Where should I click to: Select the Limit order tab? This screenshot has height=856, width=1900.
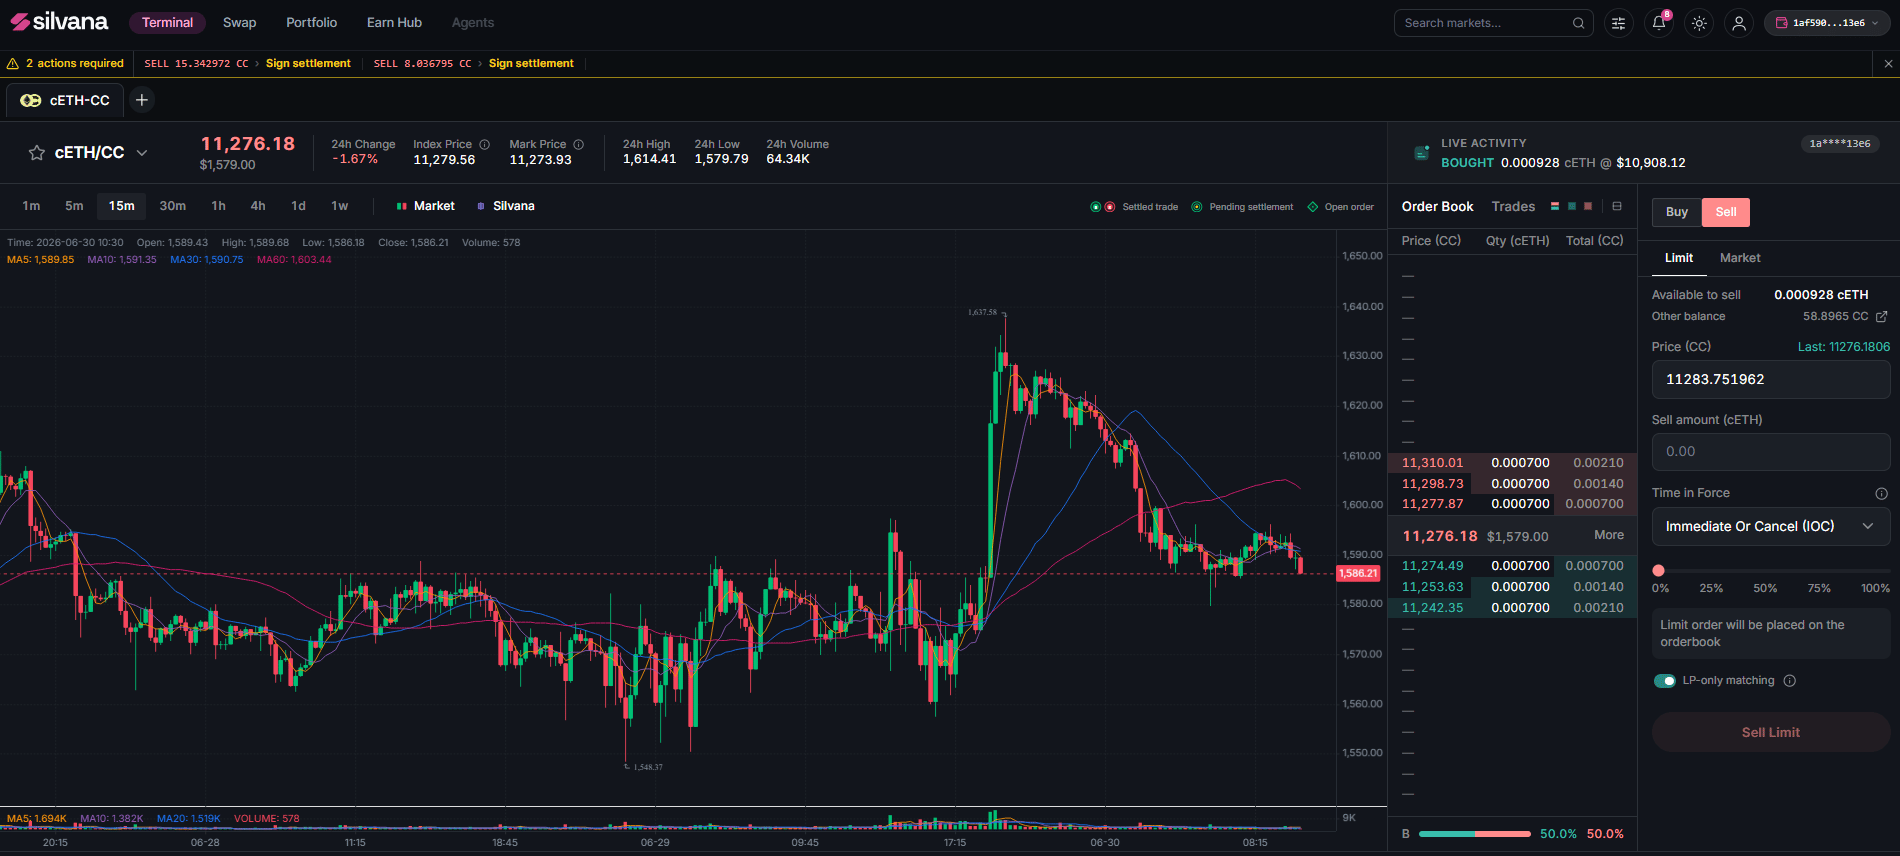1679,258
